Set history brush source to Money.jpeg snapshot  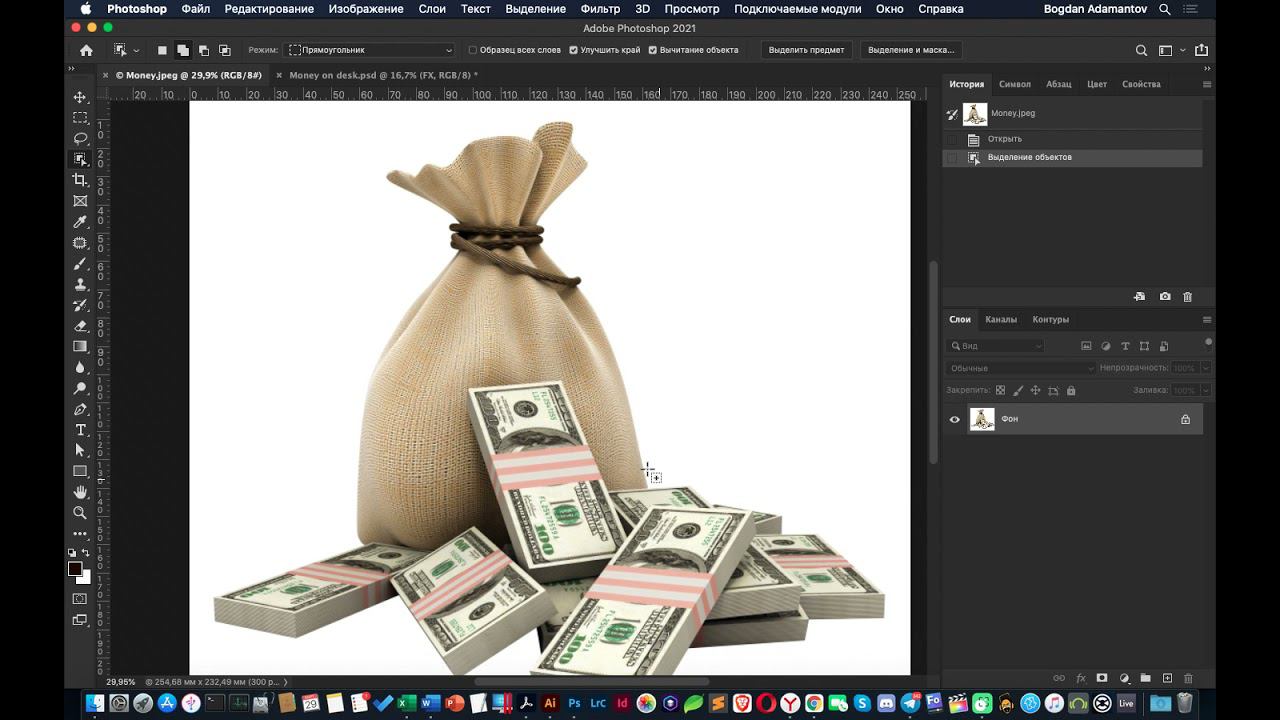(953, 114)
